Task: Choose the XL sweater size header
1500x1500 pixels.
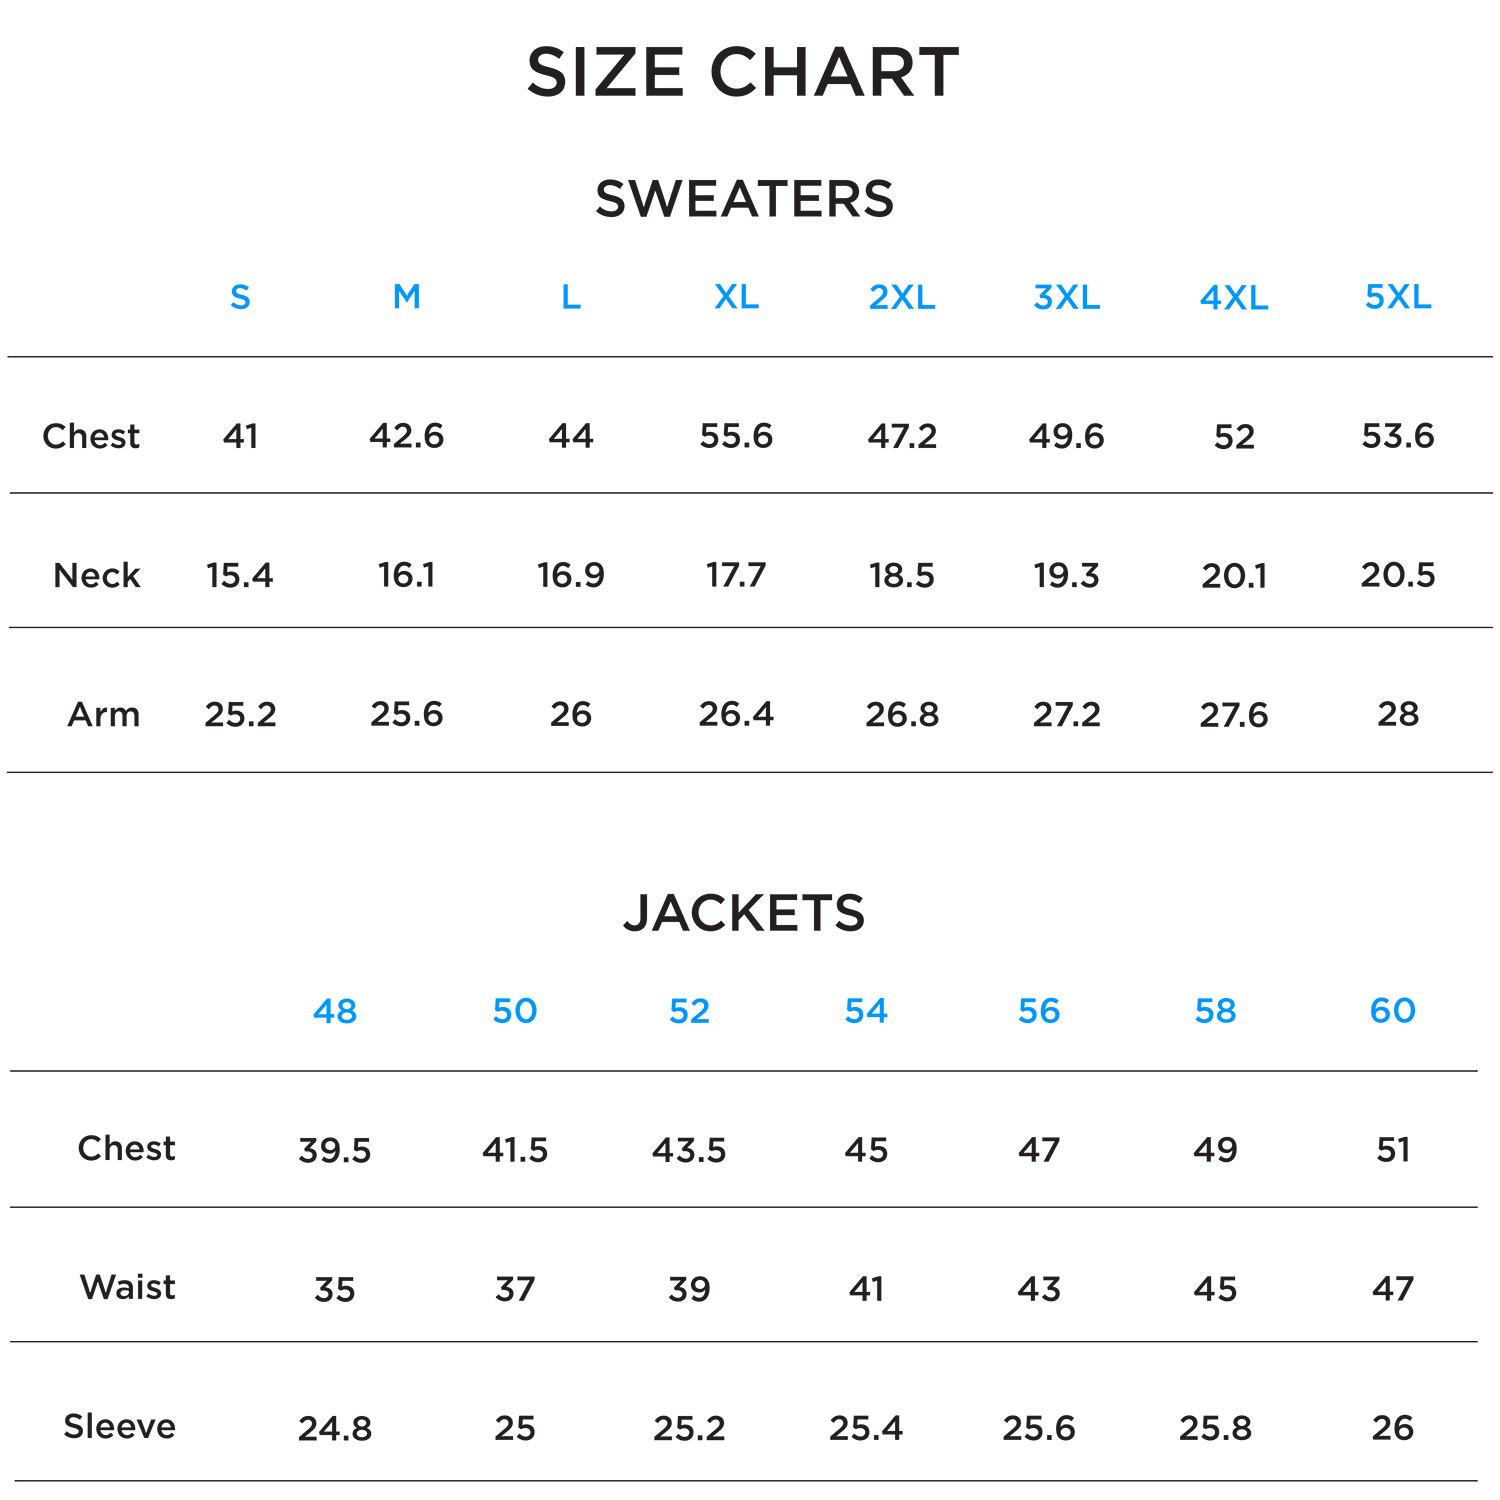Action: click(x=736, y=297)
